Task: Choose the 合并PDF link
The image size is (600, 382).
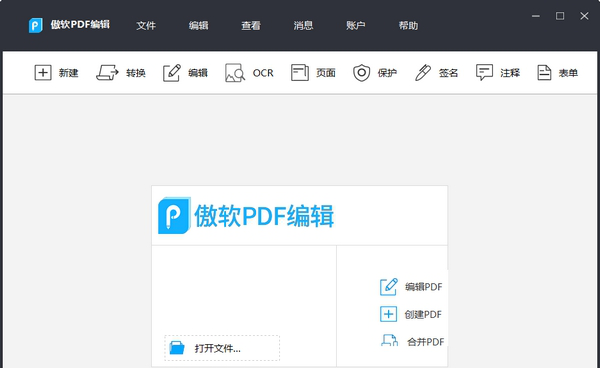Action: click(426, 341)
